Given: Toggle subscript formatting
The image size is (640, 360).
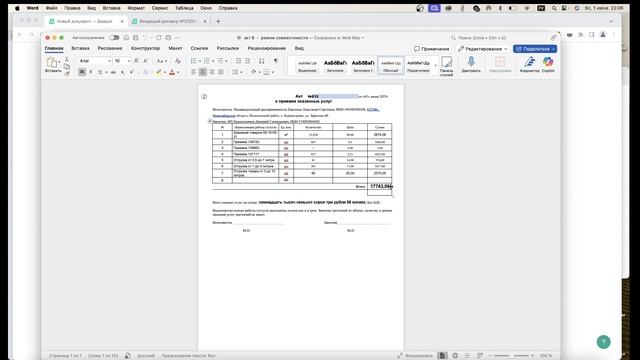Looking at the screenshot, I should pyautogui.click(x=122, y=72).
